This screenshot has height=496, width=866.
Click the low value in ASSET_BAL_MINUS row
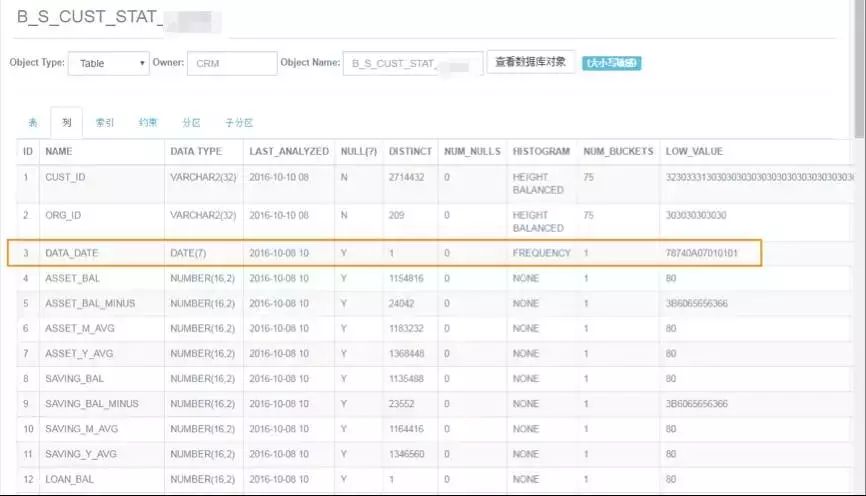(x=696, y=304)
